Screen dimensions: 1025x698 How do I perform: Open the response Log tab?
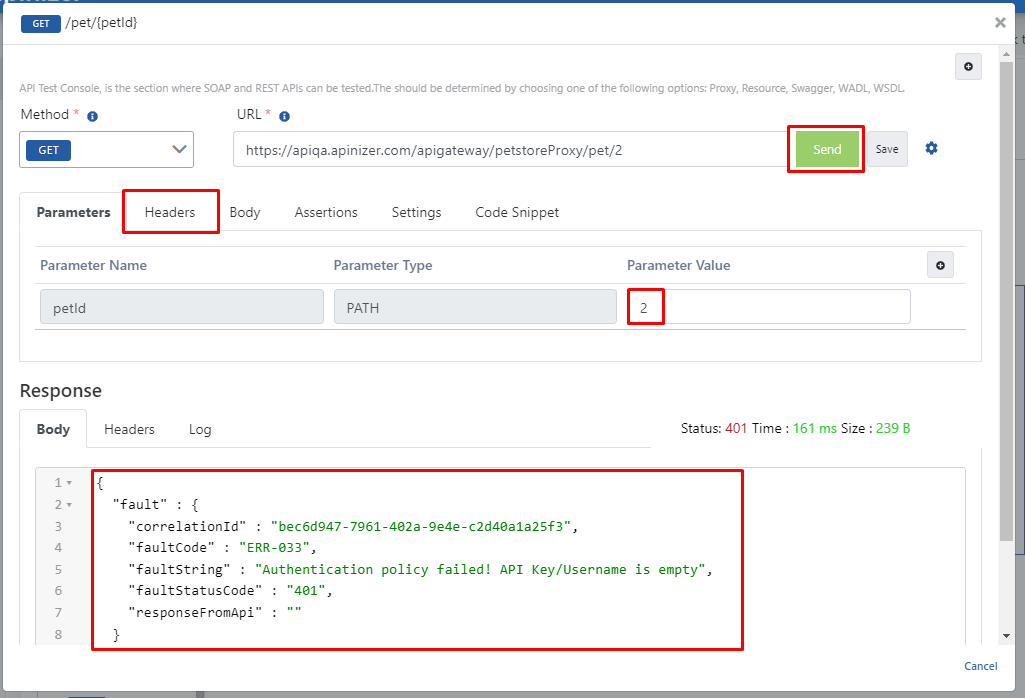(x=200, y=429)
